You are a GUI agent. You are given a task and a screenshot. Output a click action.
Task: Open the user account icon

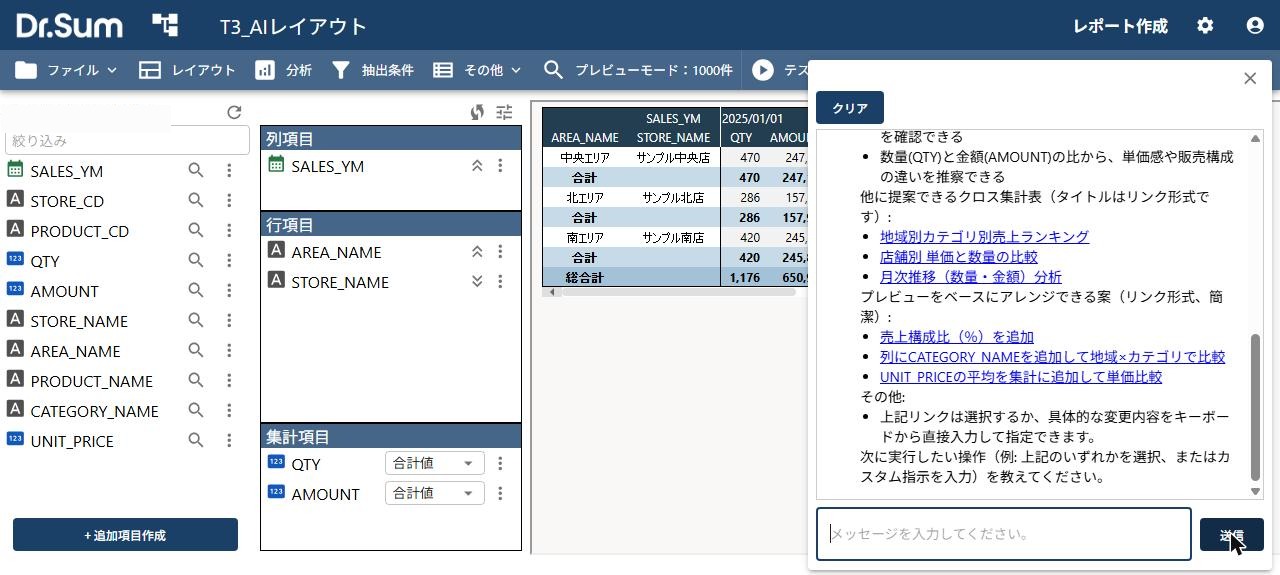[x=1255, y=25]
